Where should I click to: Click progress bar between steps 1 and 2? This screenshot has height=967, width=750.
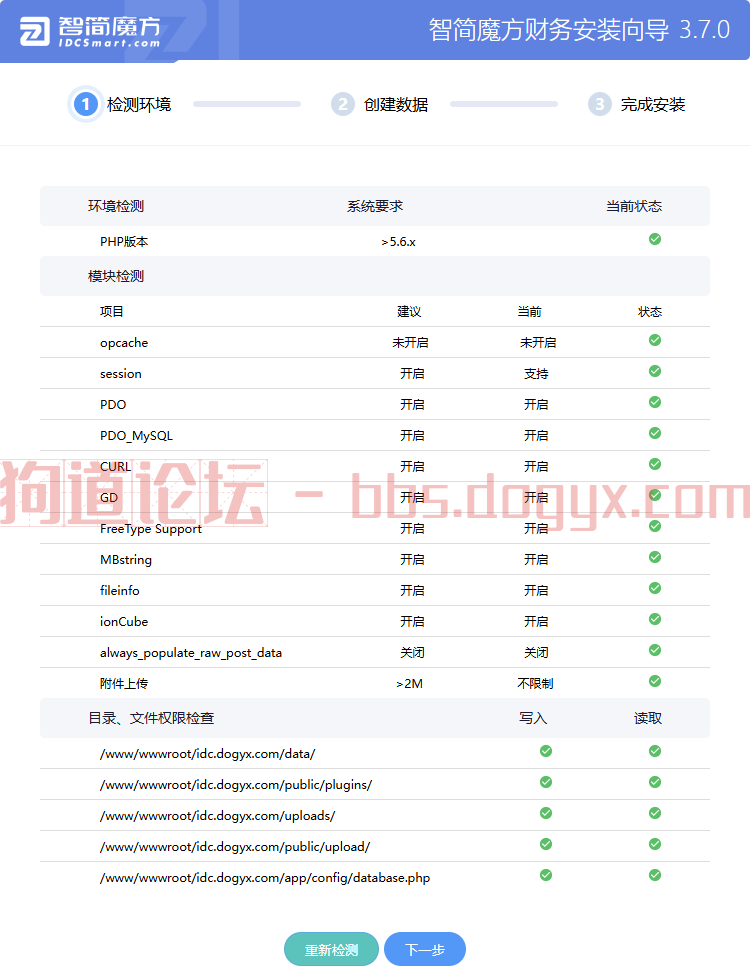click(x=247, y=104)
